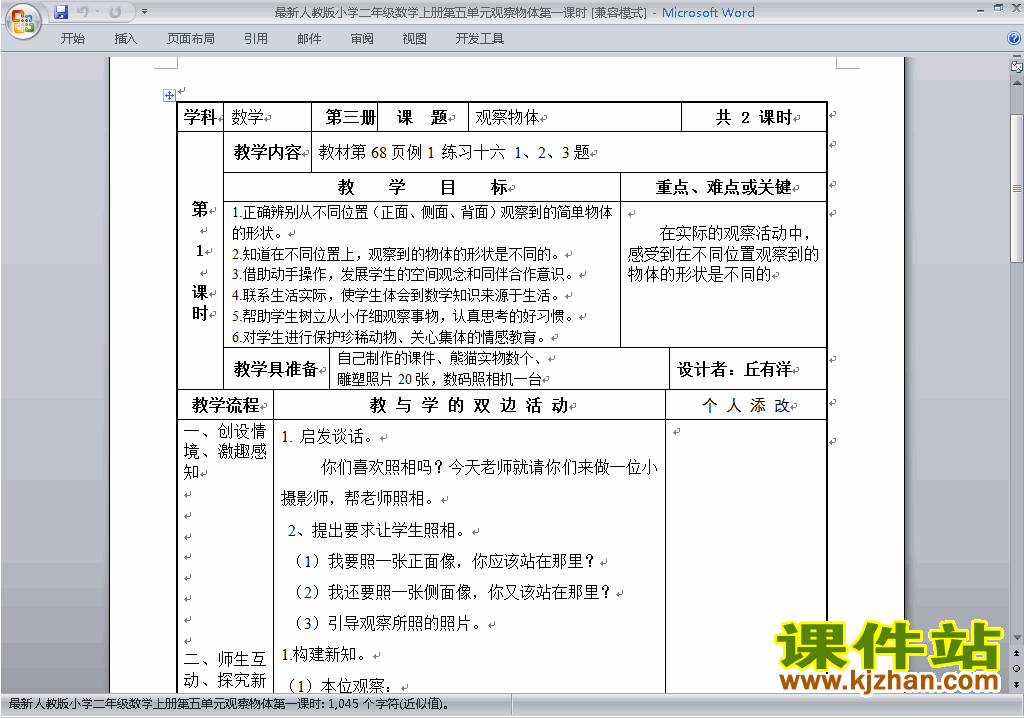Click the 在实际的观察活动中 paragraph

coord(723,253)
